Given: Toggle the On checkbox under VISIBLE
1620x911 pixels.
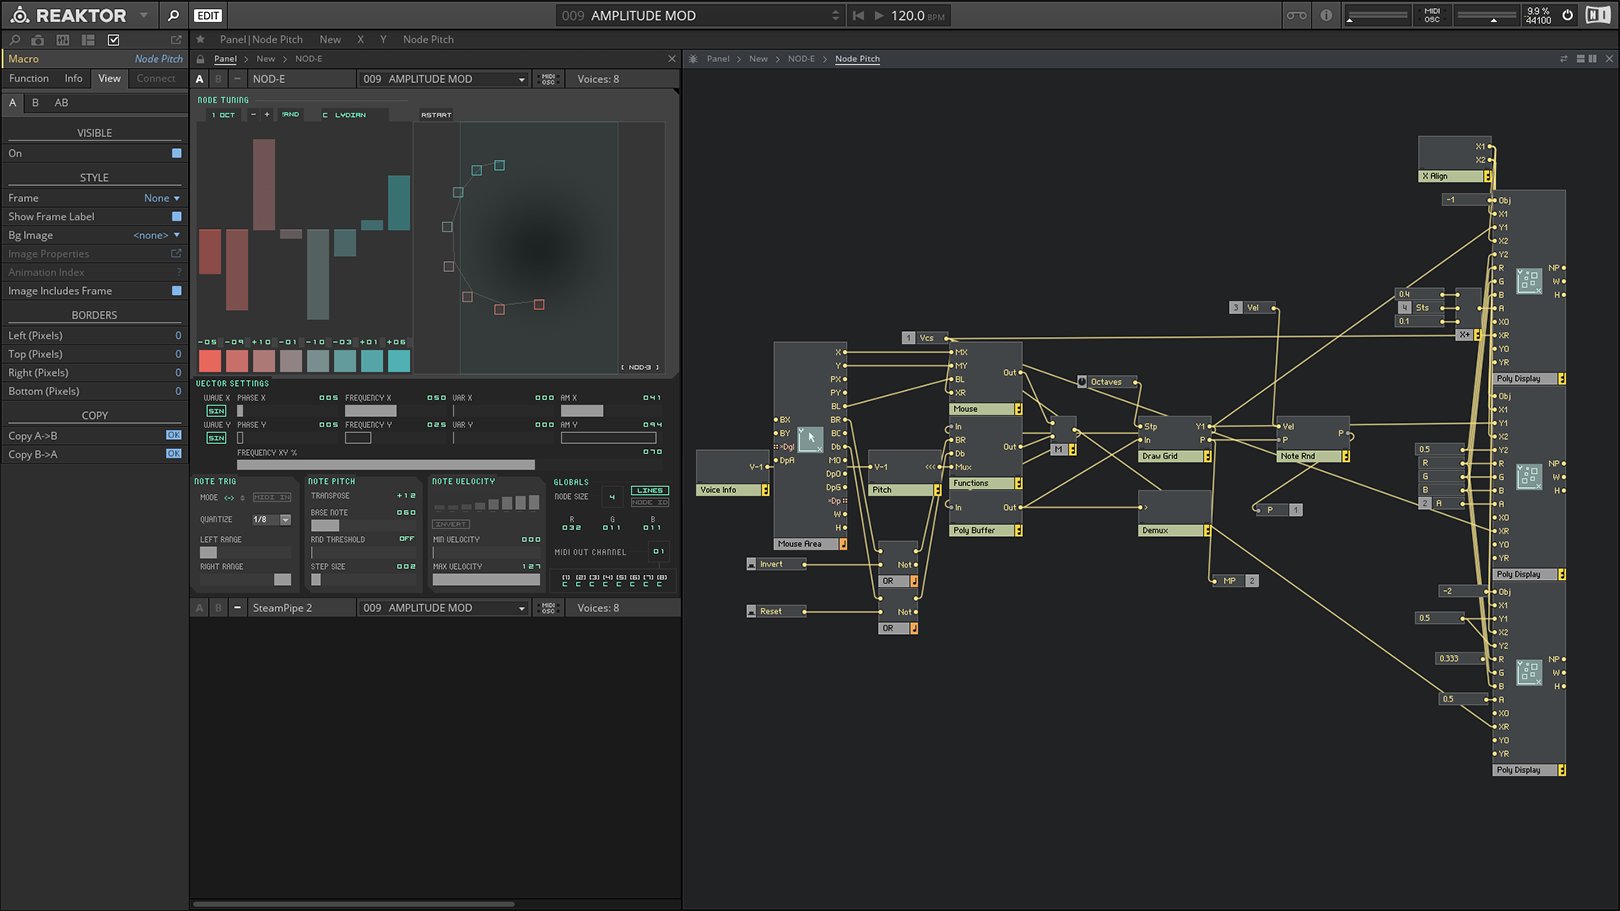Looking at the screenshot, I should point(176,153).
